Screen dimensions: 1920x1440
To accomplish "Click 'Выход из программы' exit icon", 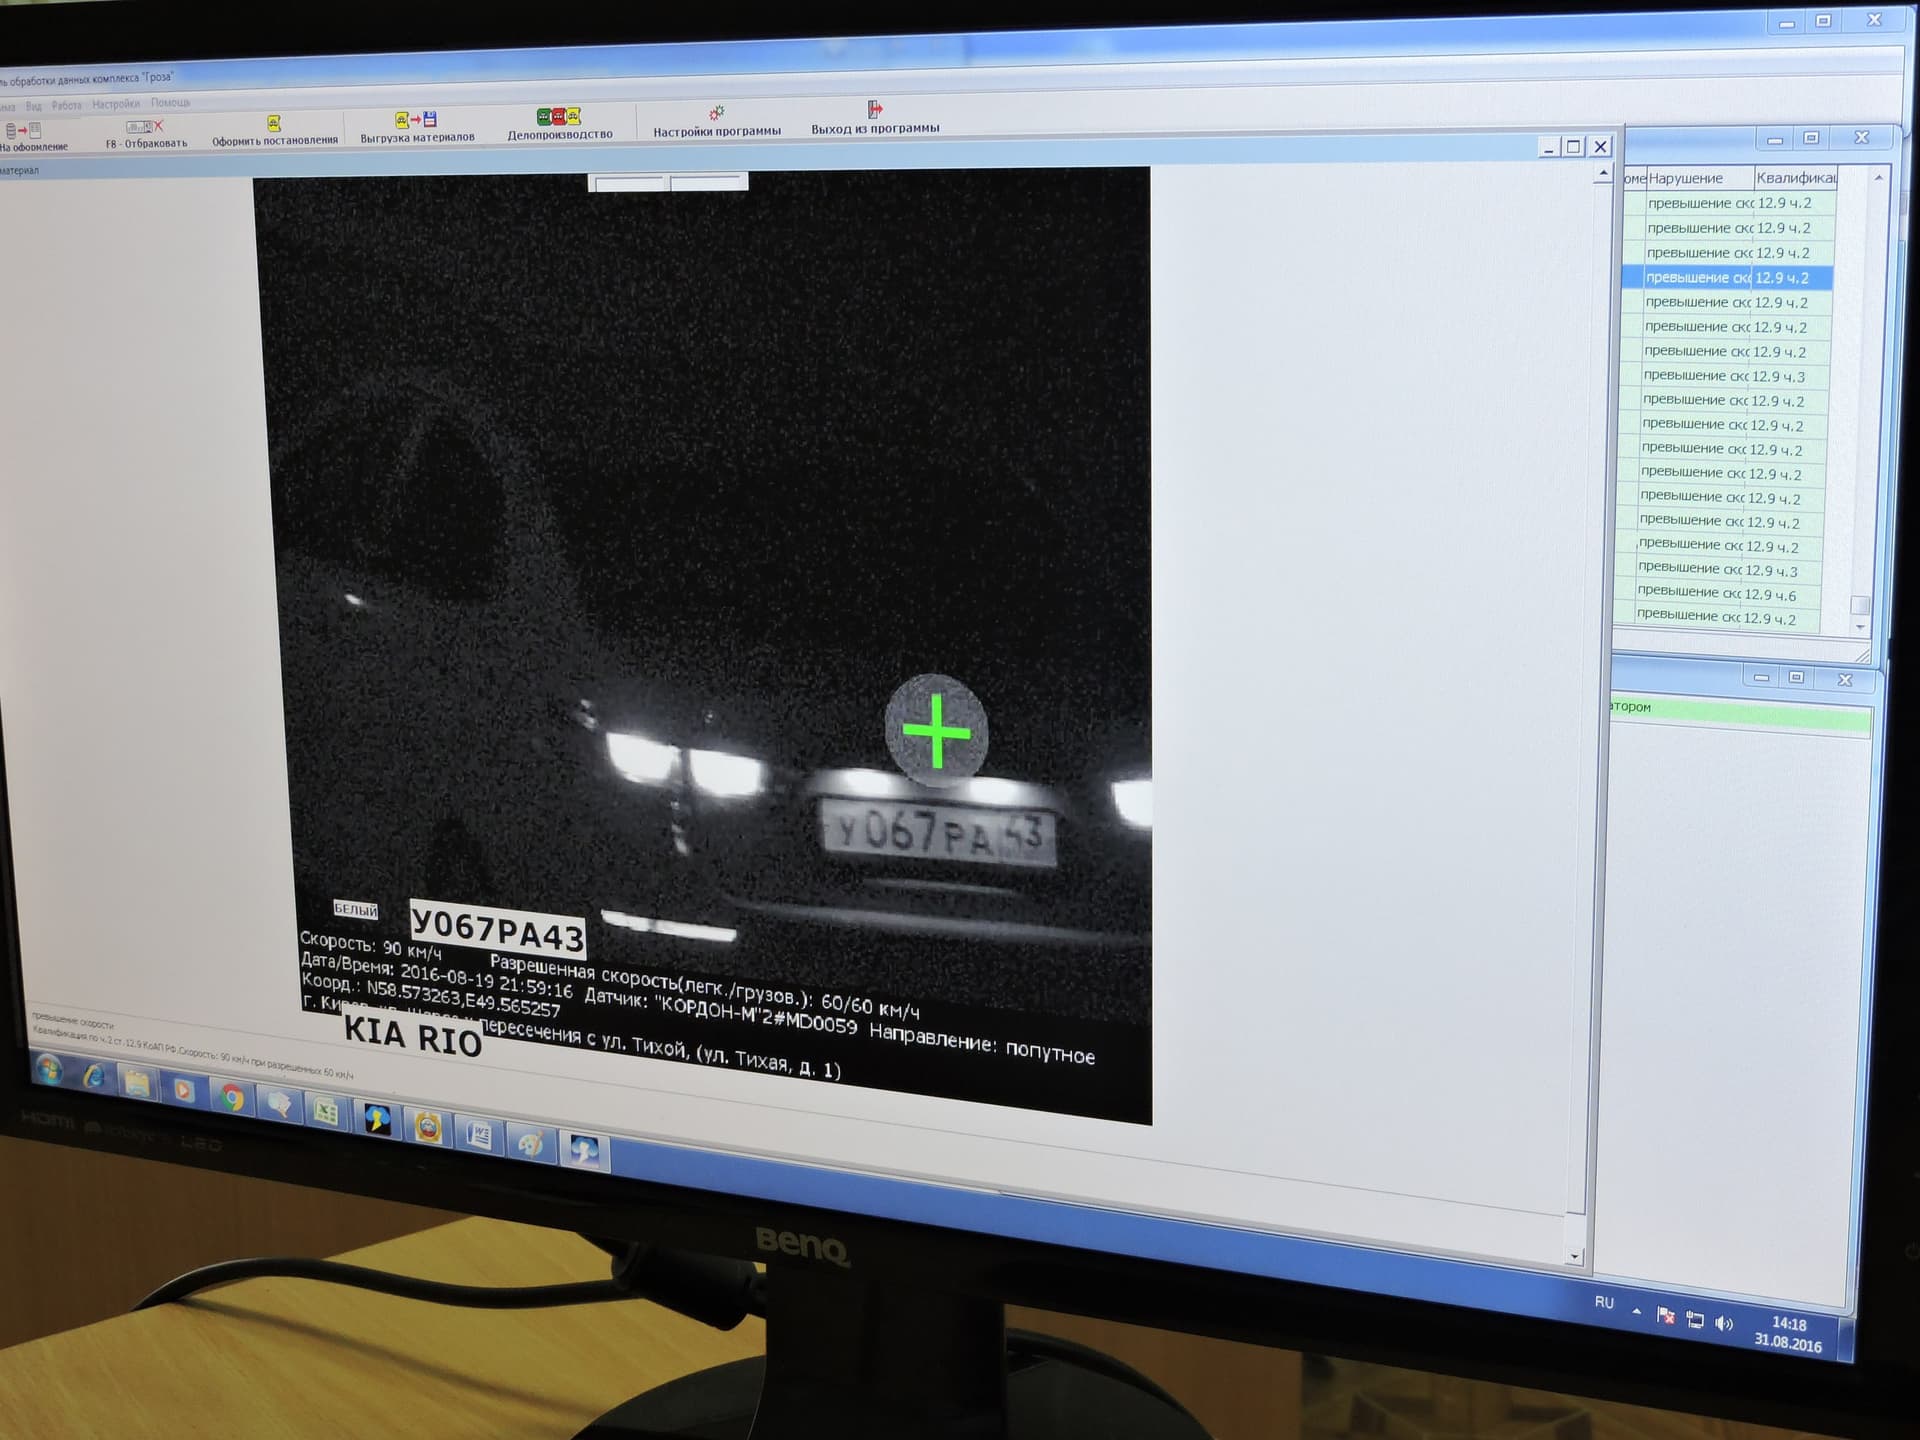I will (x=875, y=109).
